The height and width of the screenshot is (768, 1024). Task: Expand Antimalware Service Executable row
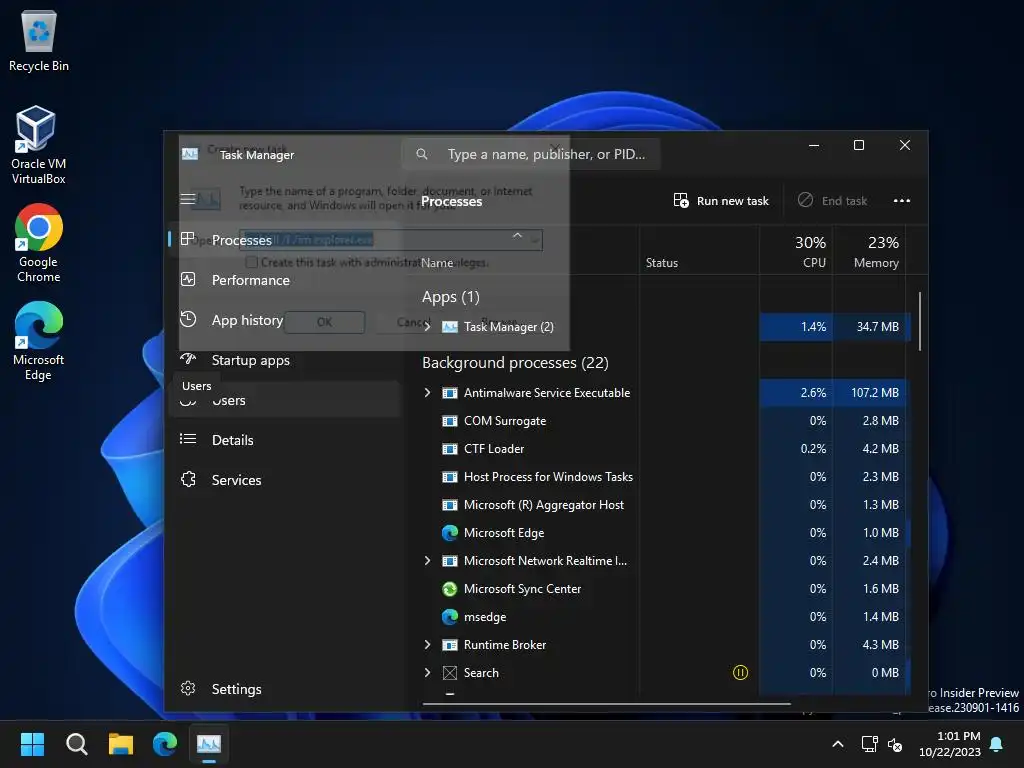click(x=427, y=392)
